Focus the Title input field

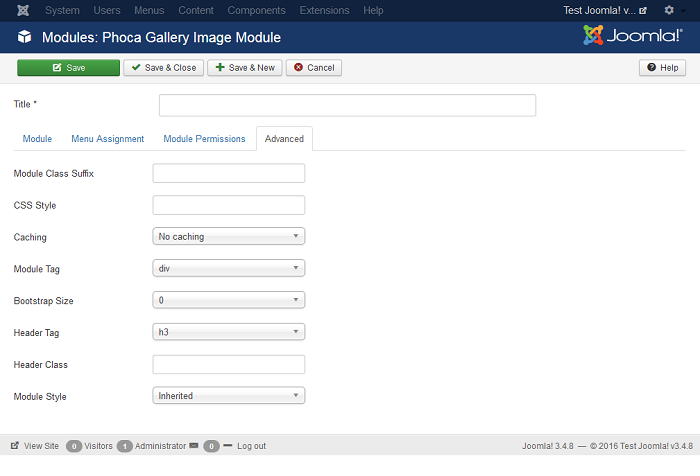347,105
